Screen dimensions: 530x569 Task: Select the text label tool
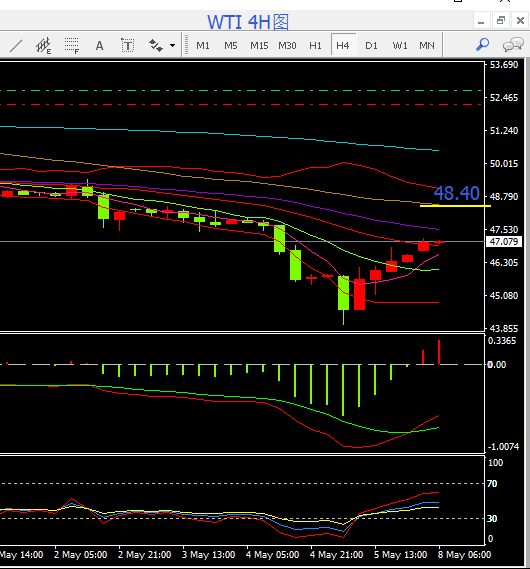[127, 46]
